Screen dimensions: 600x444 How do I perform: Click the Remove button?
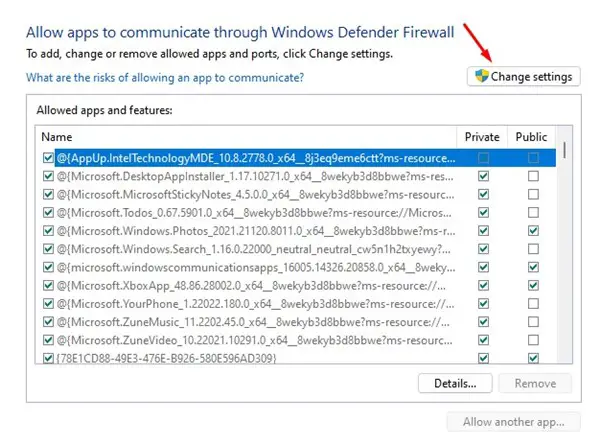click(535, 383)
